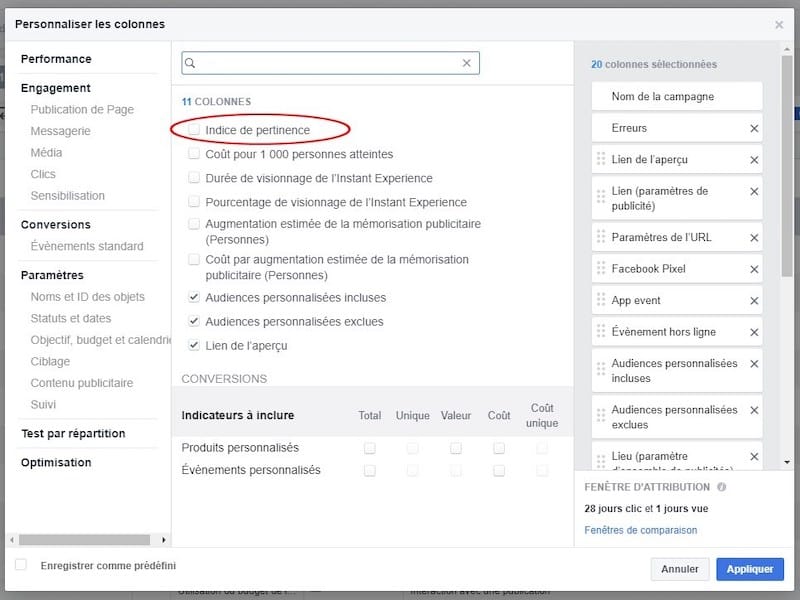This screenshot has height=600, width=800.
Task: Remove Évènement hors ligne column
Action: pyautogui.click(x=754, y=332)
